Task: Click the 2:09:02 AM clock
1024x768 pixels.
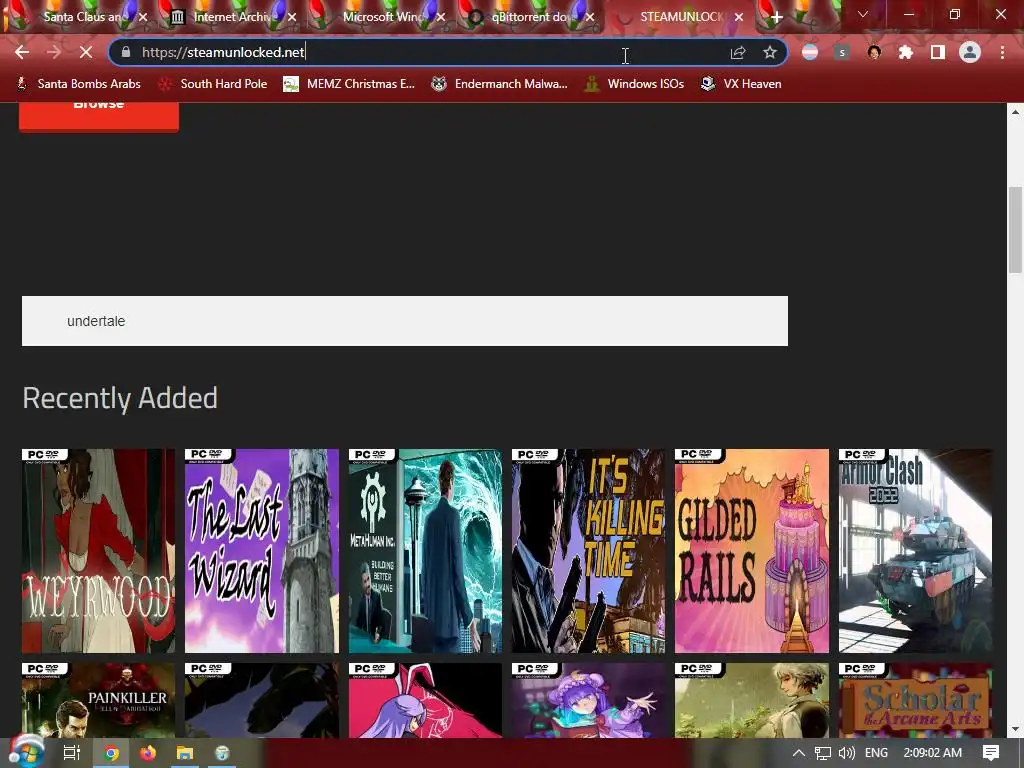Action: point(933,753)
